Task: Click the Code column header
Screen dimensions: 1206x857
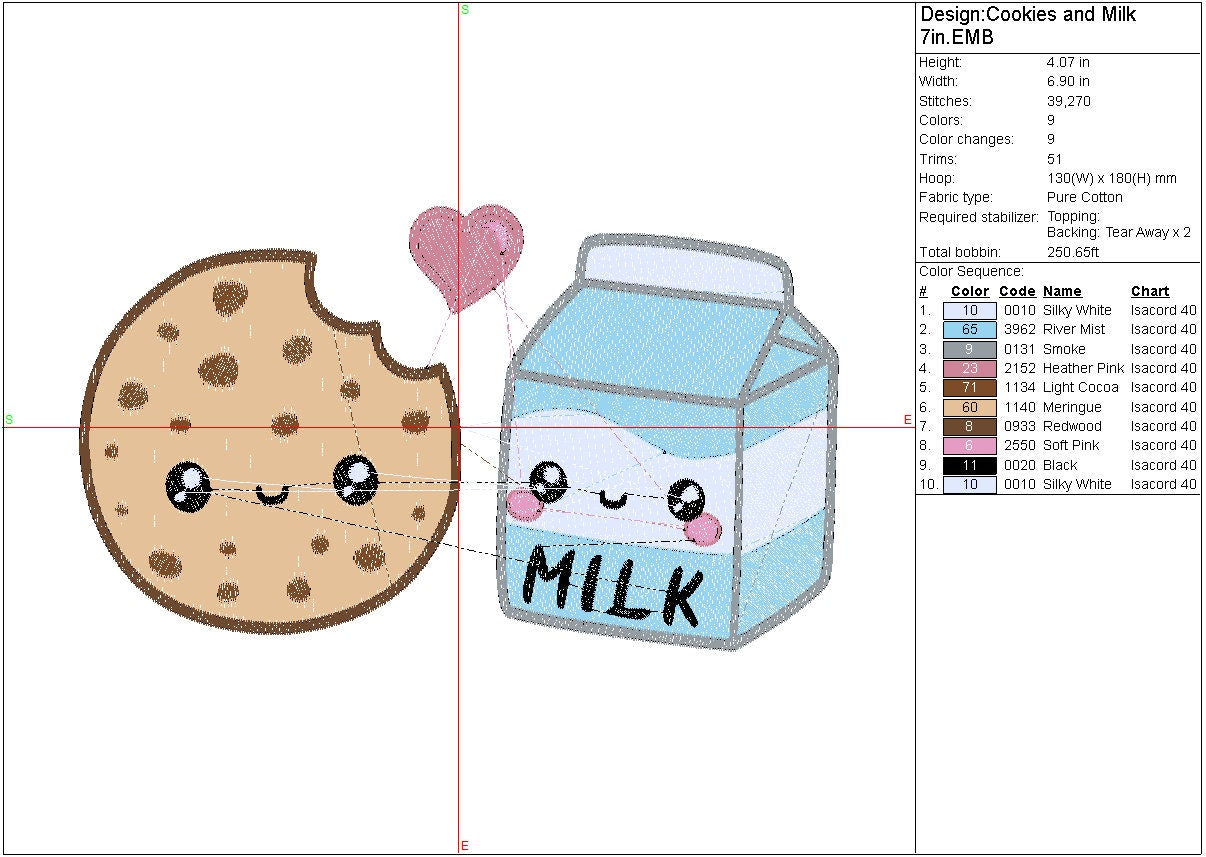Action: (1017, 292)
